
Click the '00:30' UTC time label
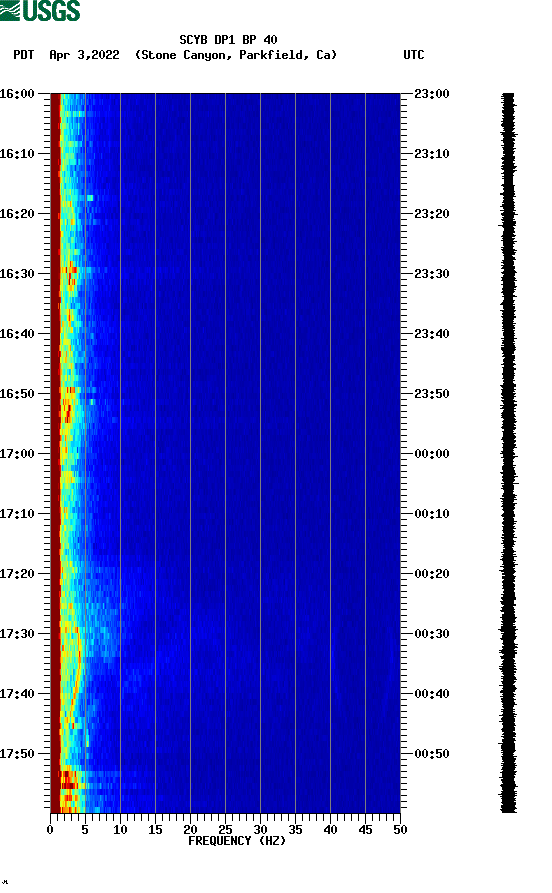point(432,634)
